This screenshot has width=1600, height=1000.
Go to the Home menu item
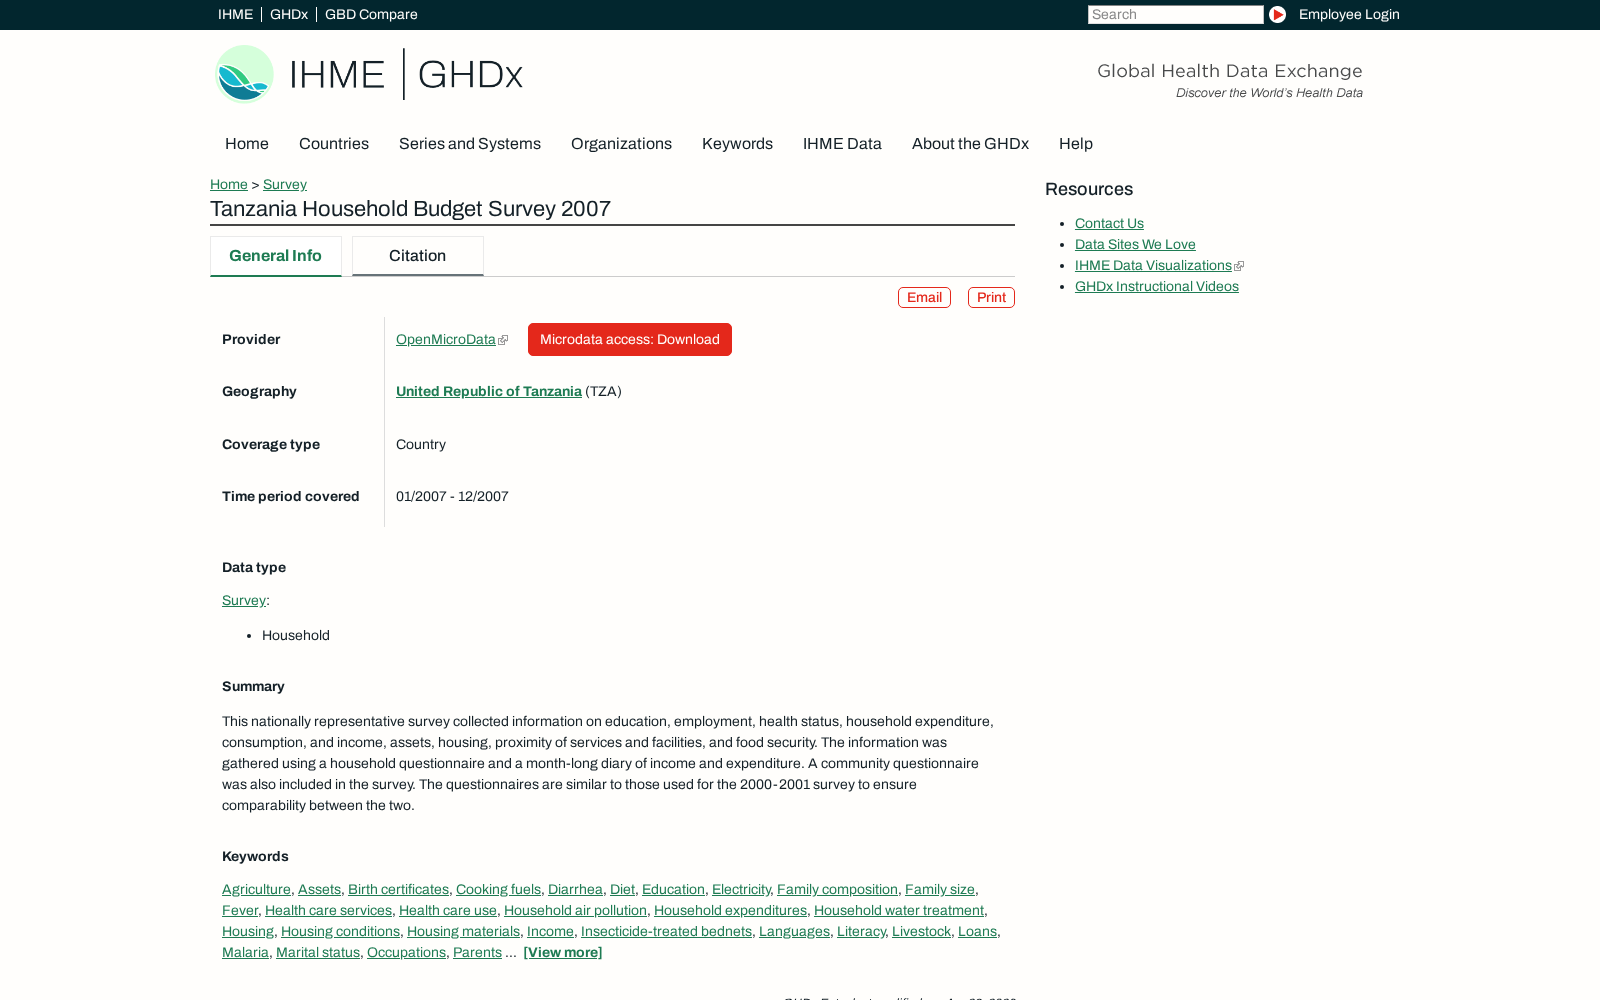pyautogui.click(x=247, y=144)
